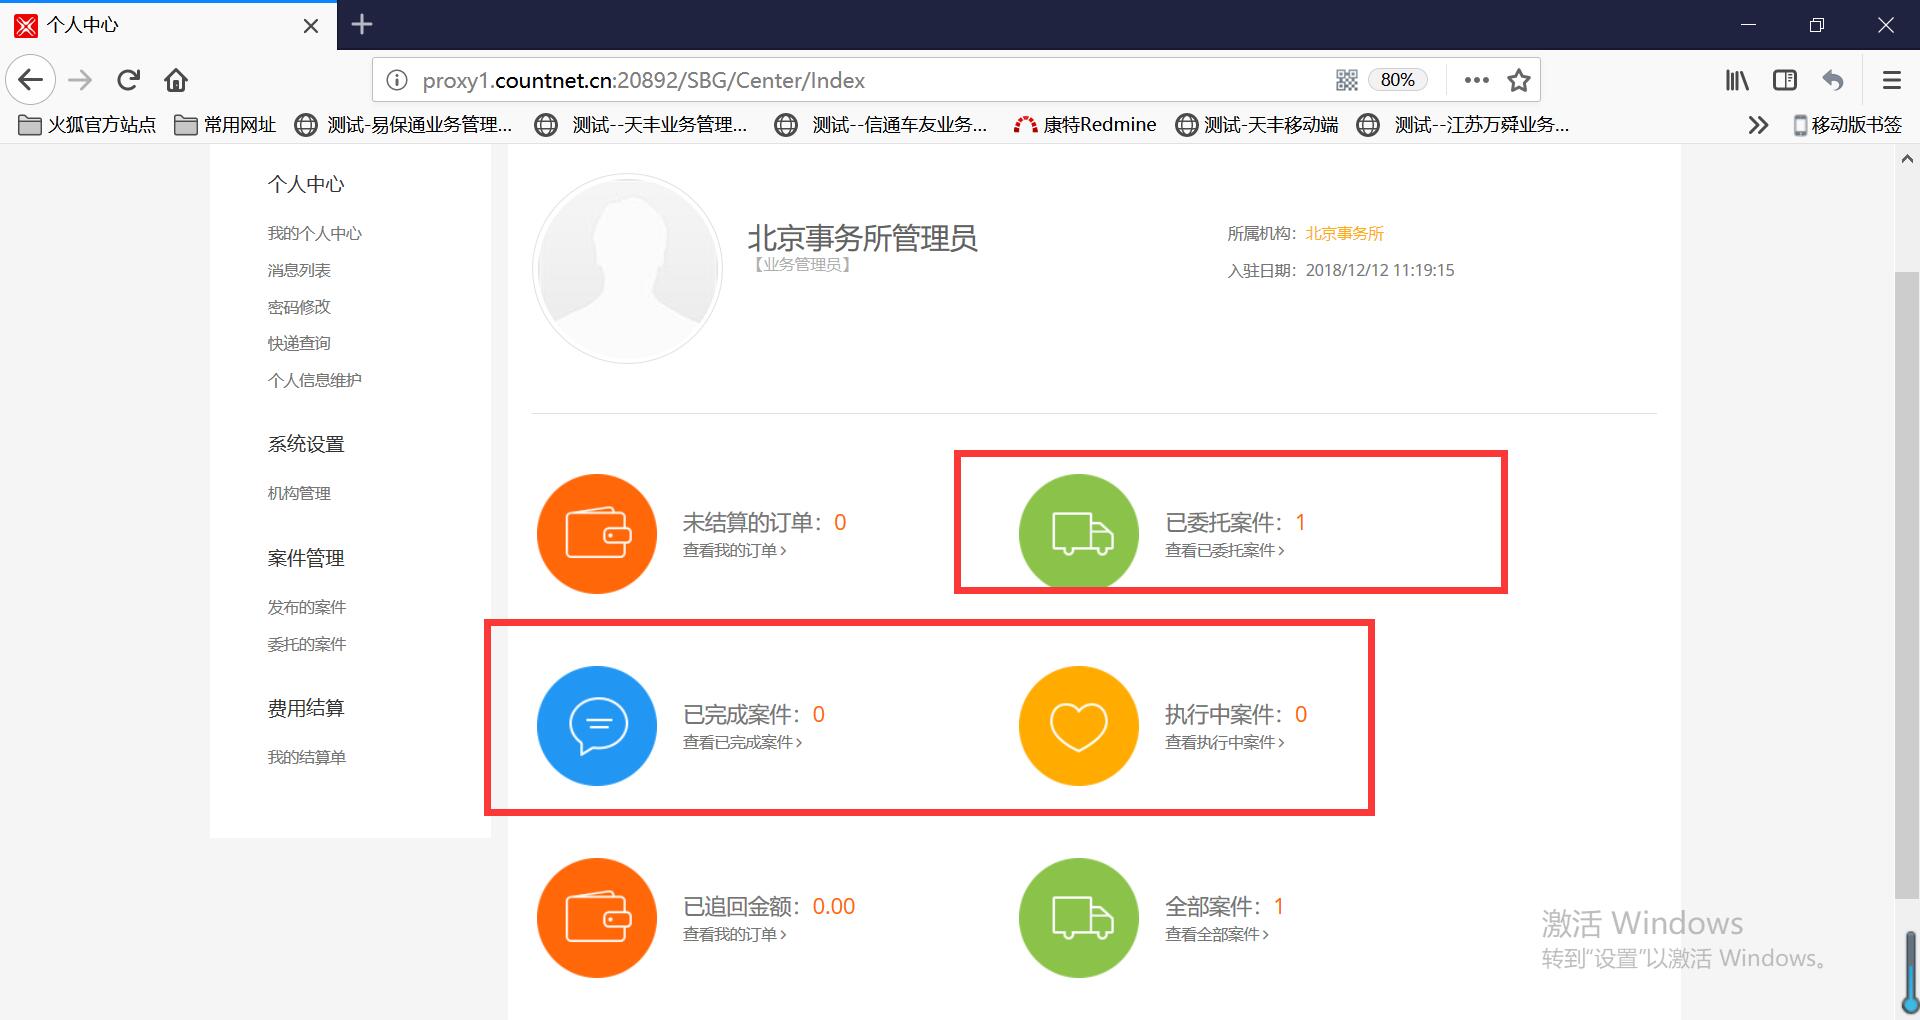Select the 个人中心 browser tab
The image size is (1920, 1020).
168,25
